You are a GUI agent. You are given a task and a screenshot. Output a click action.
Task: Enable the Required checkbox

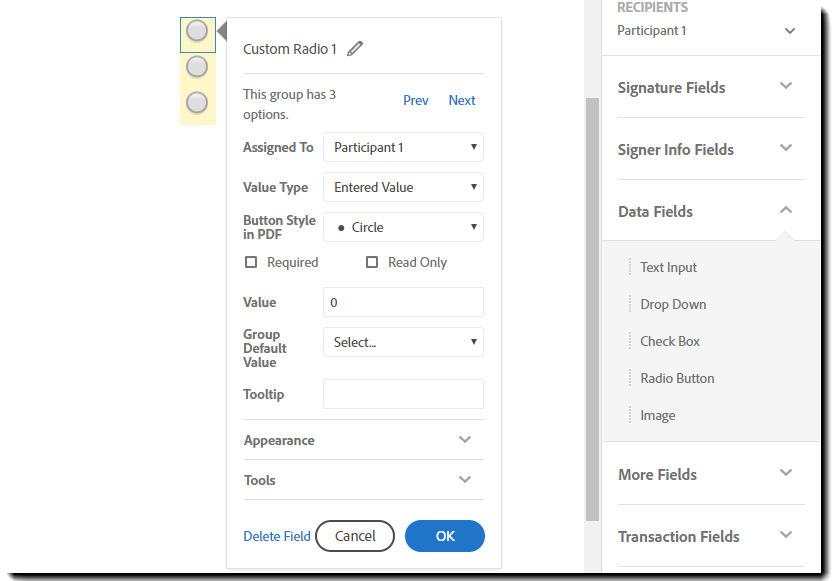click(x=251, y=262)
